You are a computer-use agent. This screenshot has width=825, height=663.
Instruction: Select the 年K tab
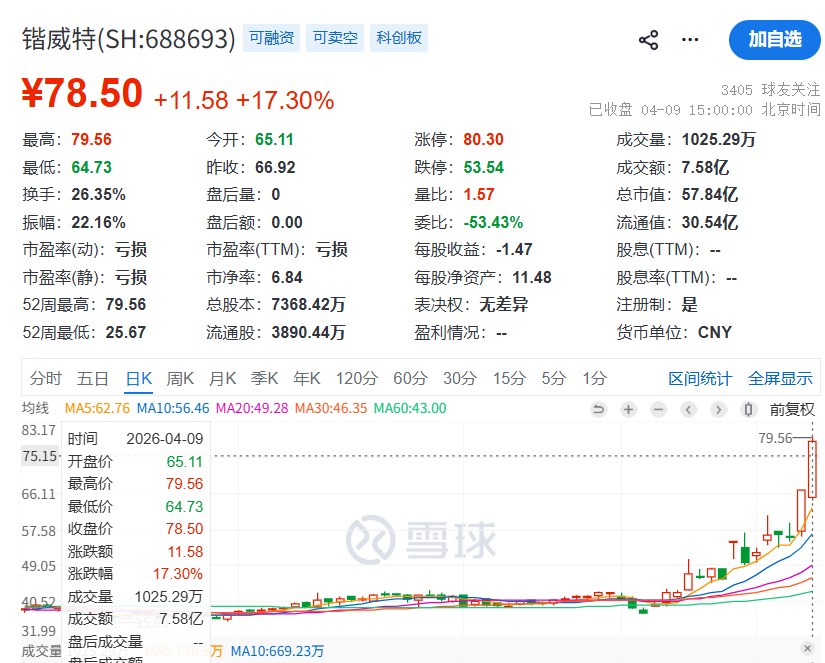click(x=307, y=378)
